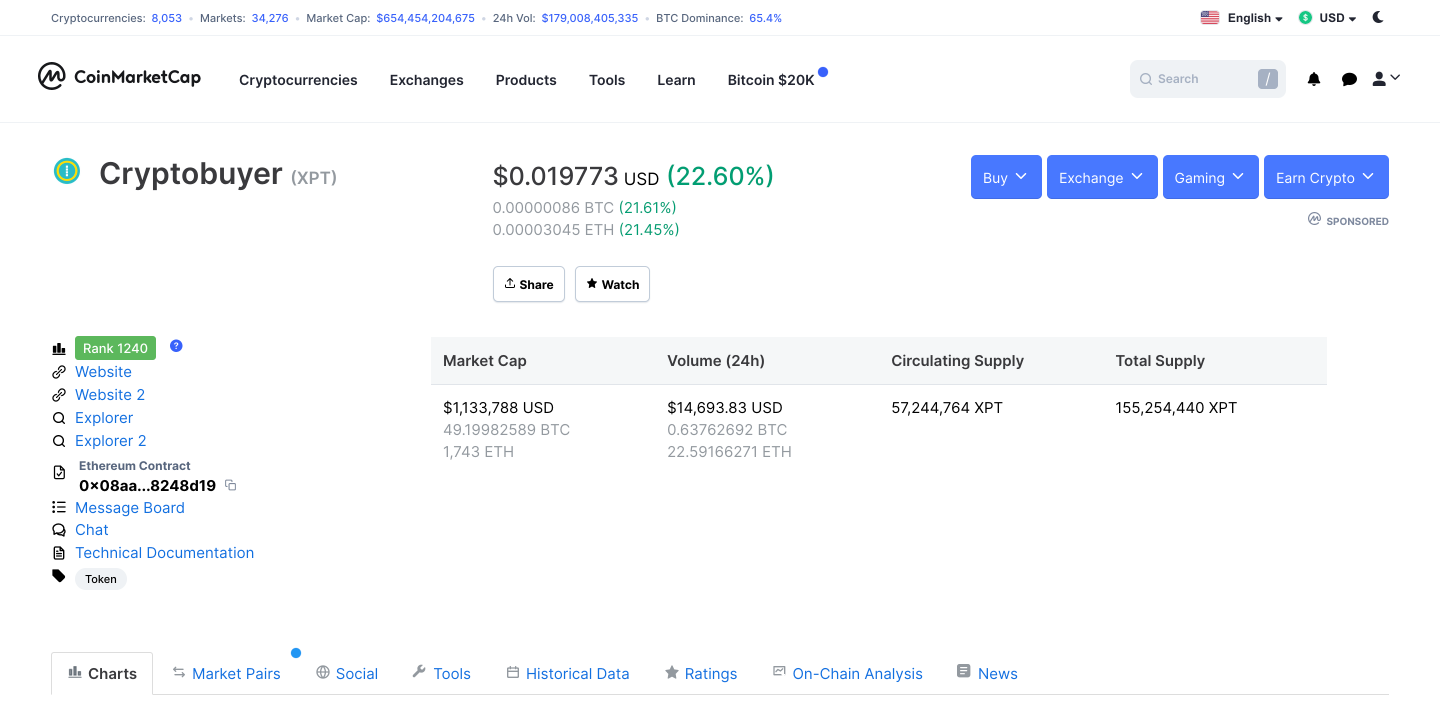The height and width of the screenshot is (705, 1440).
Task: Open the Technical Documentation link
Action: click(165, 552)
